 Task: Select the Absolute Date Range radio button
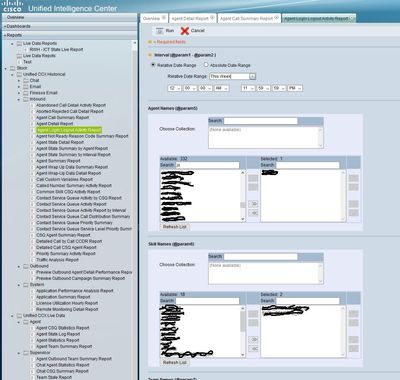[206, 65]
